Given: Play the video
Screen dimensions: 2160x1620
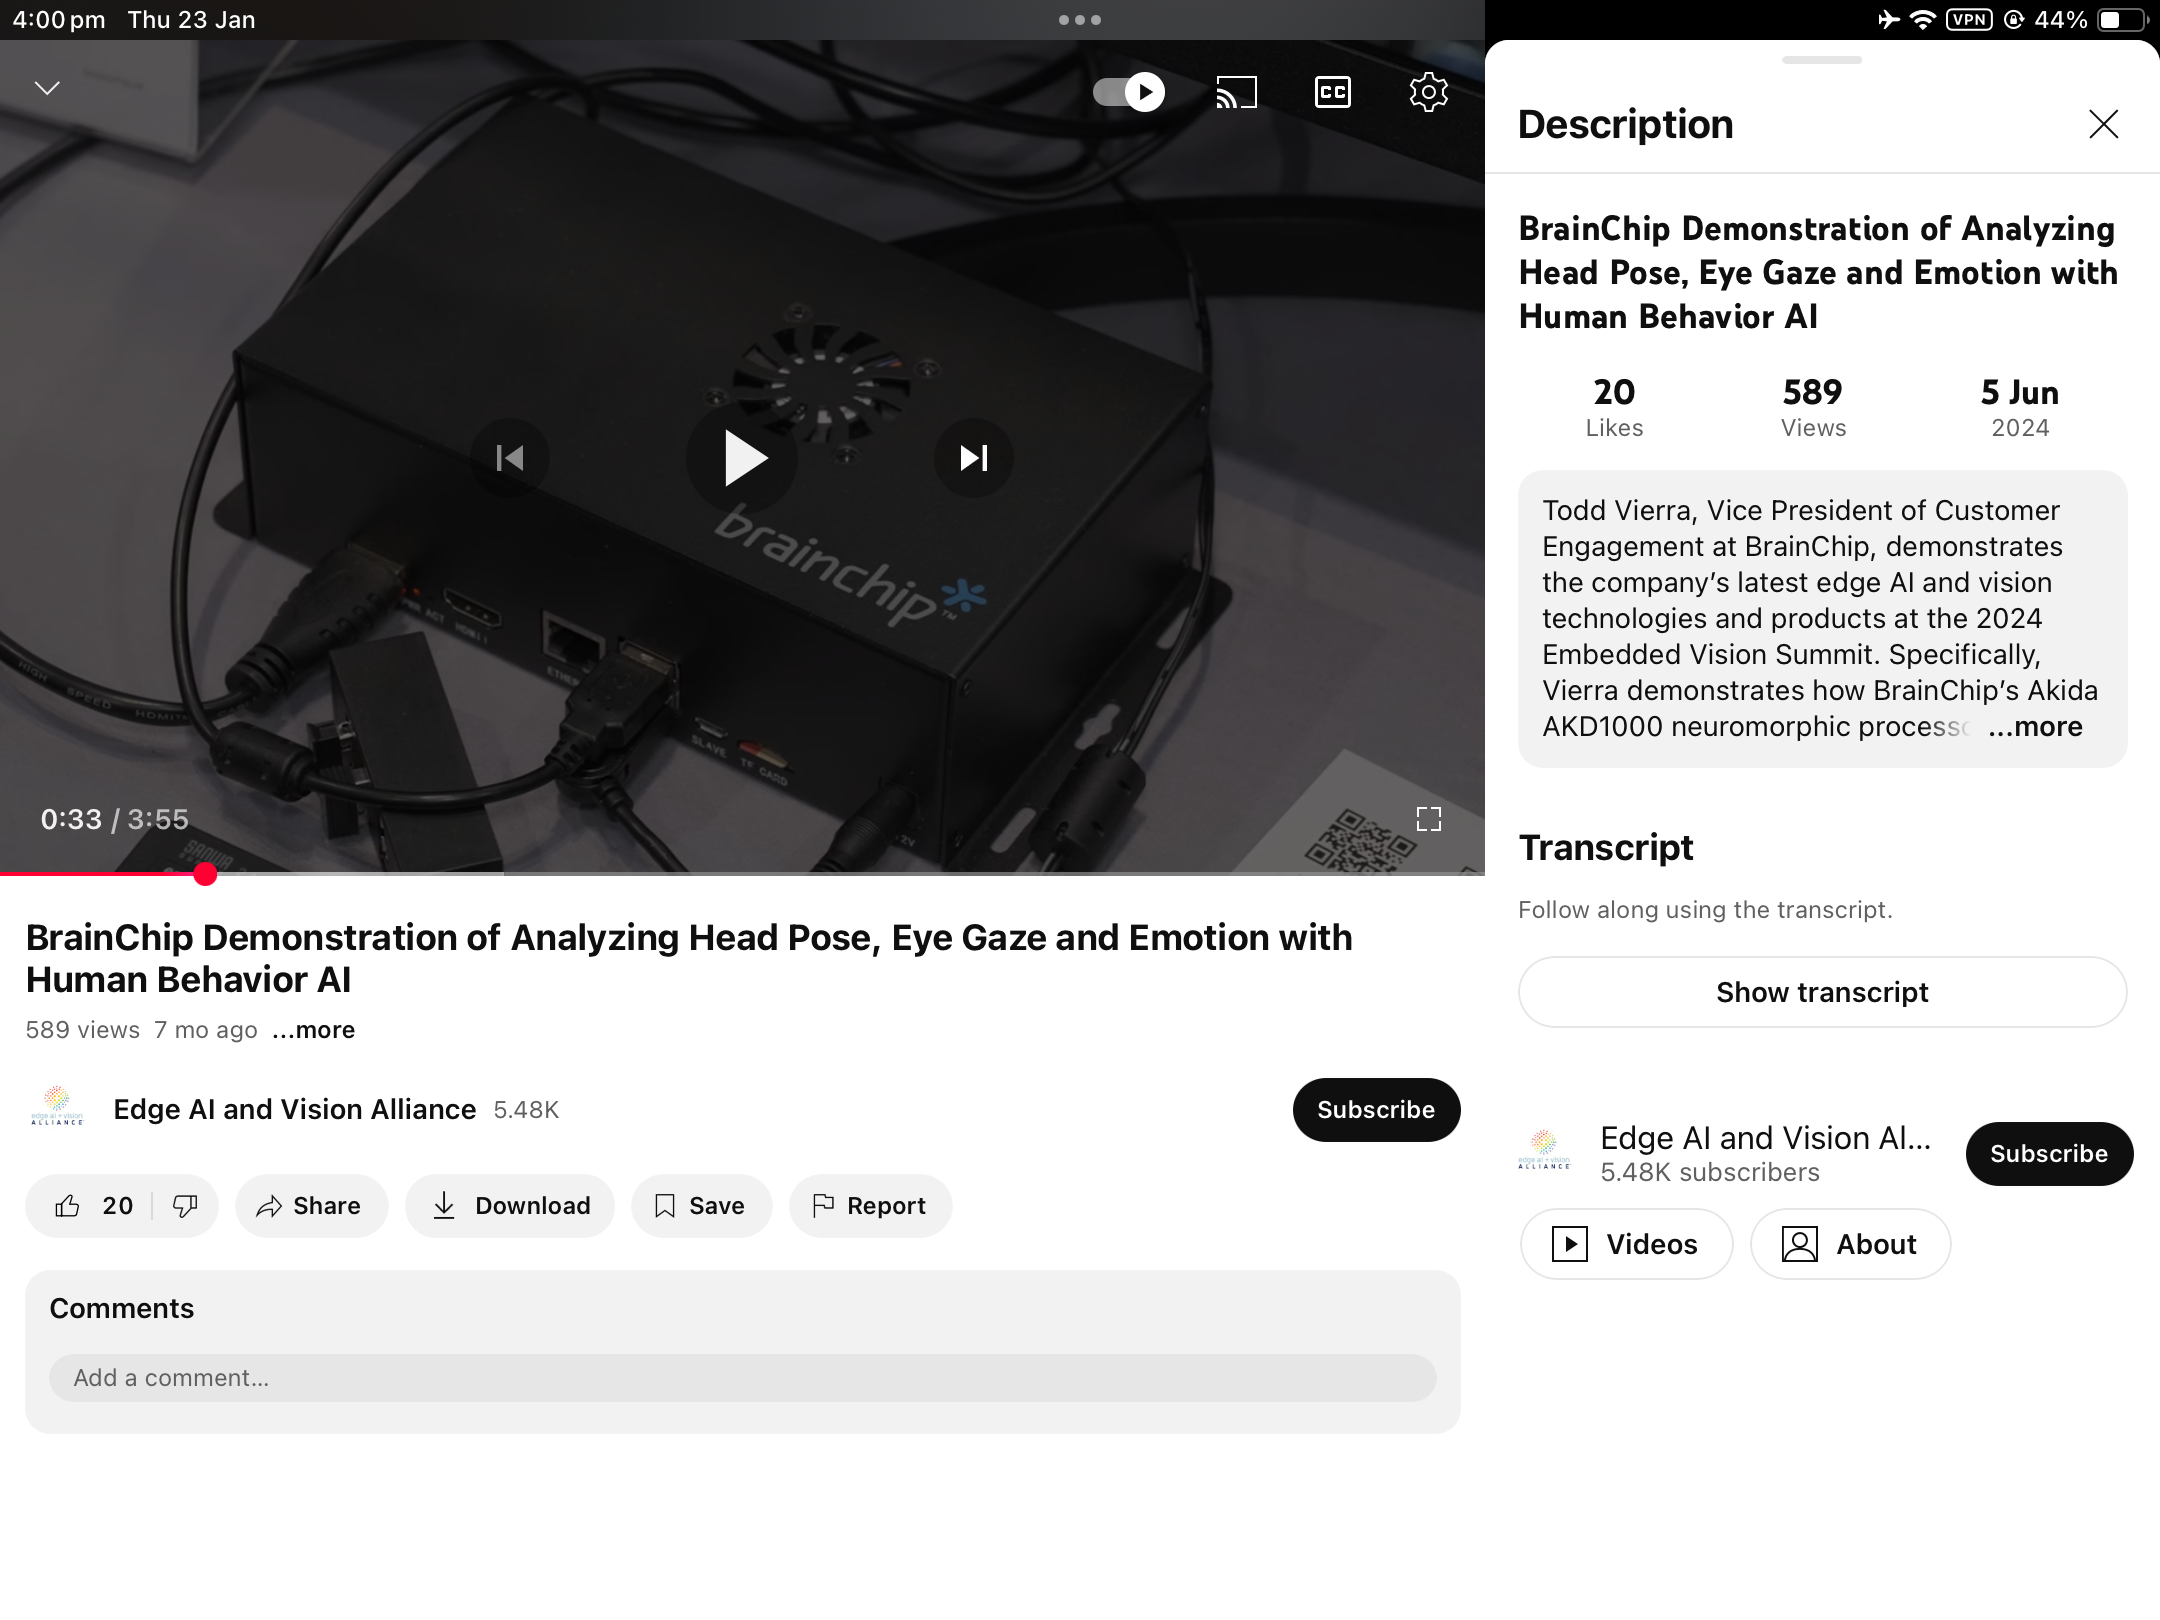Looking at the screenshot, I should 742,458.
